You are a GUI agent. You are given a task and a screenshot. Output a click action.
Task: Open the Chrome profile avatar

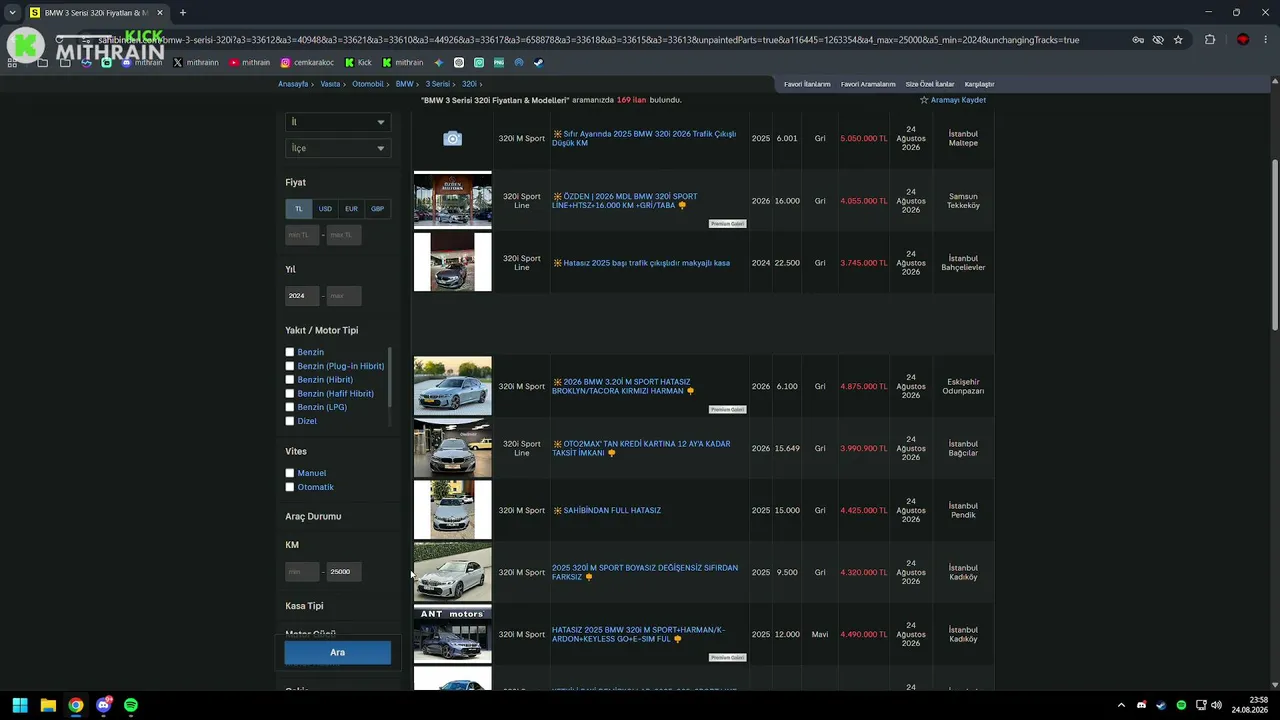point(1243,40)
